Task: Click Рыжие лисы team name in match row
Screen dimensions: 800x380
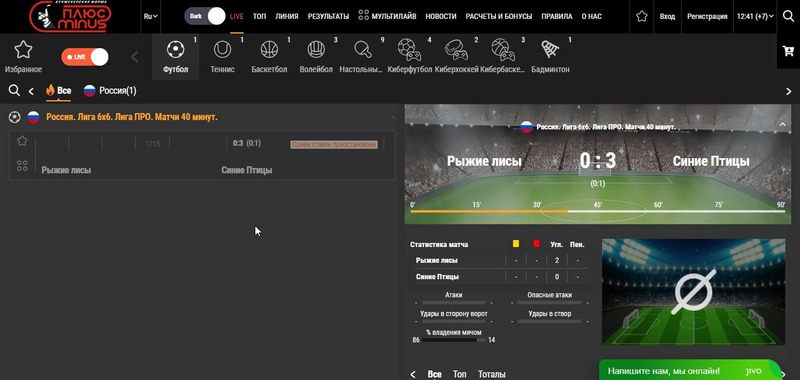Action: click(x=66, y=170)
